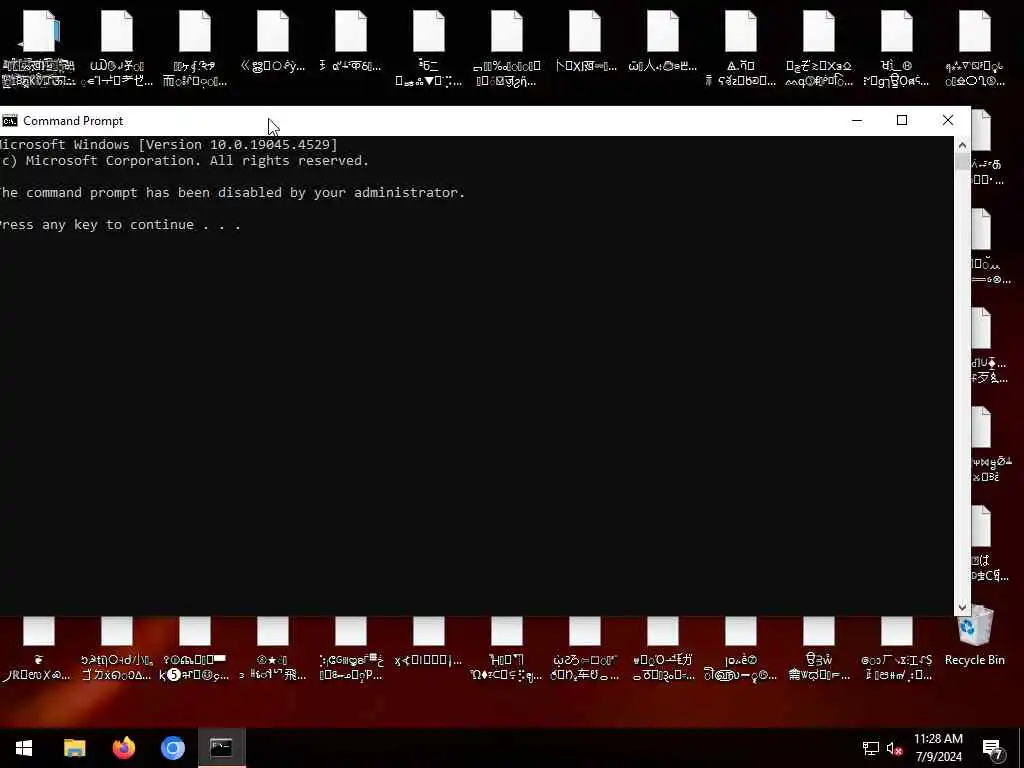Open File Explorer from the taskbar

tap(74, 748)
